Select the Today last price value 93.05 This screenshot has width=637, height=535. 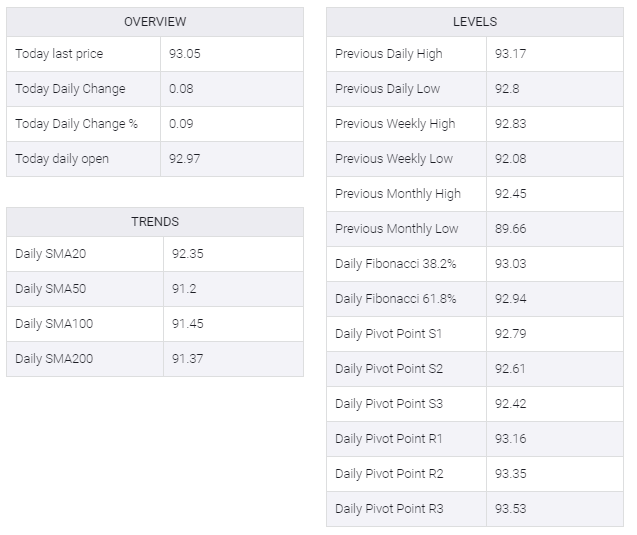coord(185,54)
